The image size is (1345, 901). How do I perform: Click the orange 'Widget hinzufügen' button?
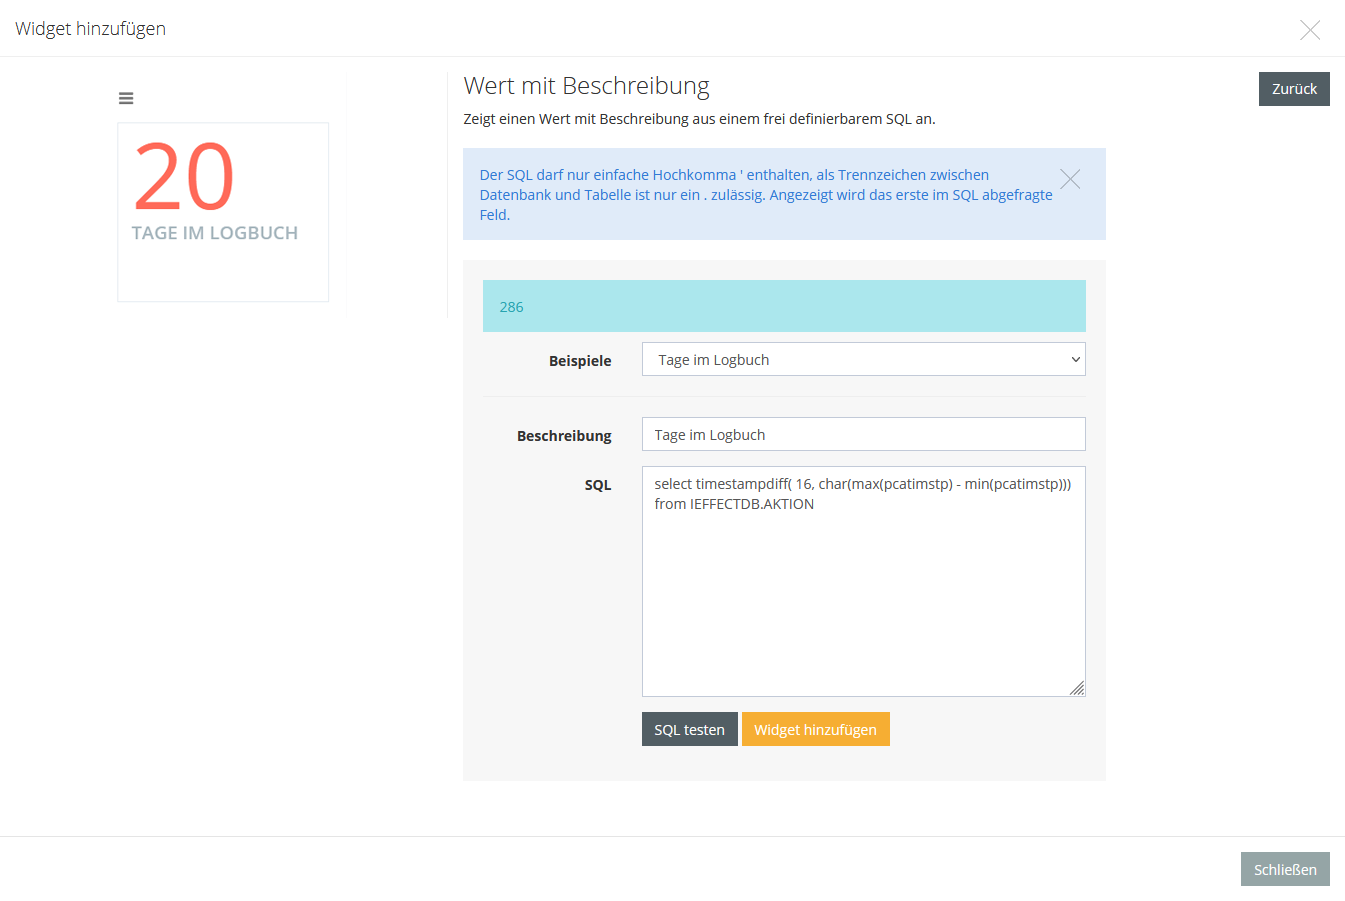point(815,730)
